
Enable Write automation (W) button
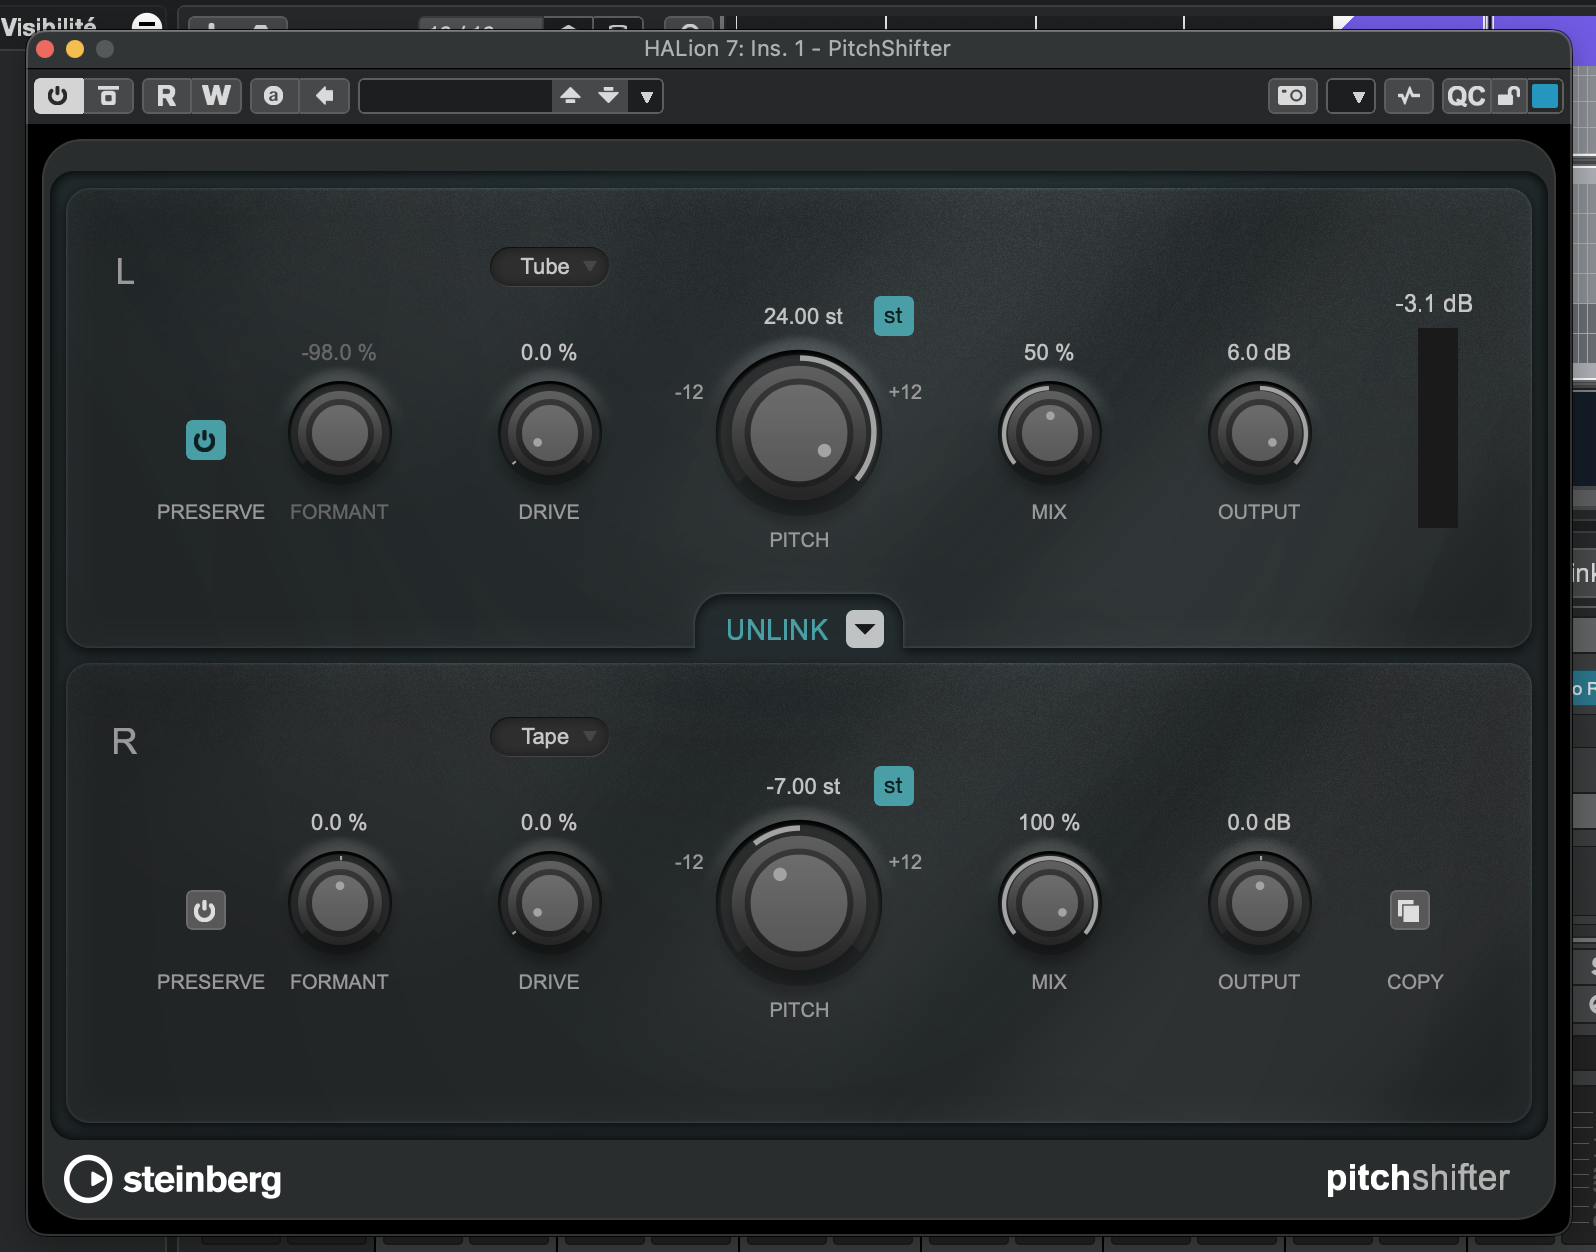(216, 96)
